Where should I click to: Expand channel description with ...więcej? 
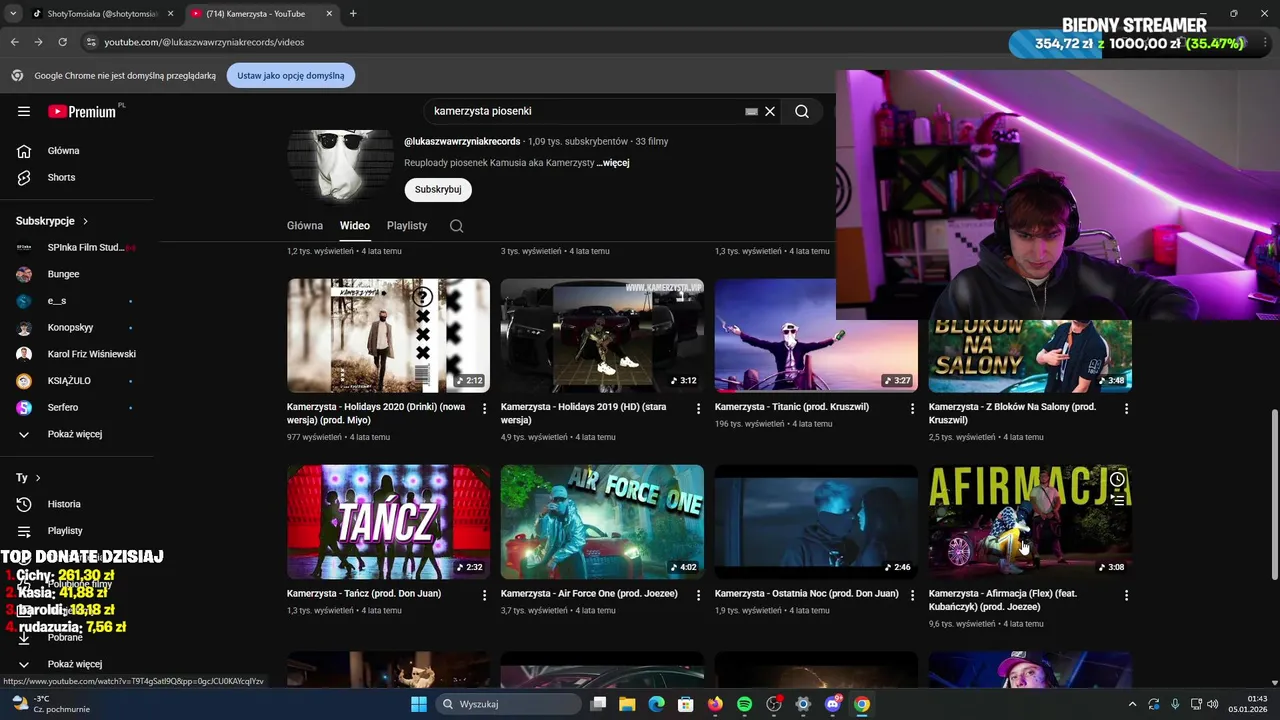click(x=613, y=163)
